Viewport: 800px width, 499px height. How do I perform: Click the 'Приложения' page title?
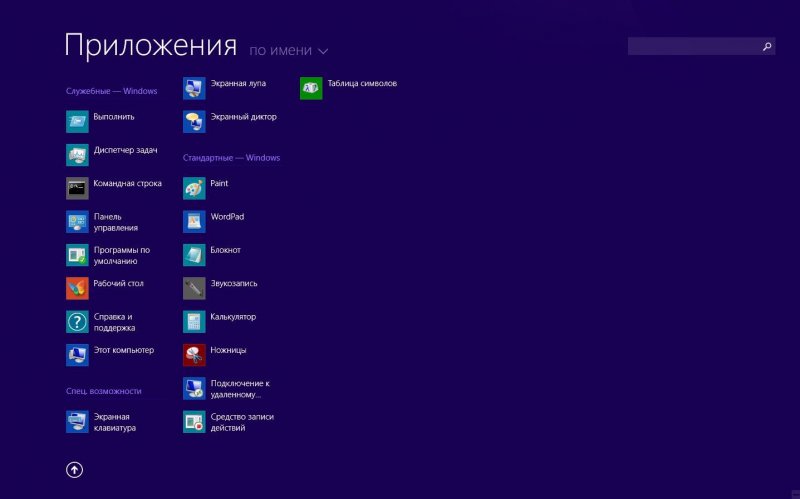pyautogui.click(x=151, y=45)
